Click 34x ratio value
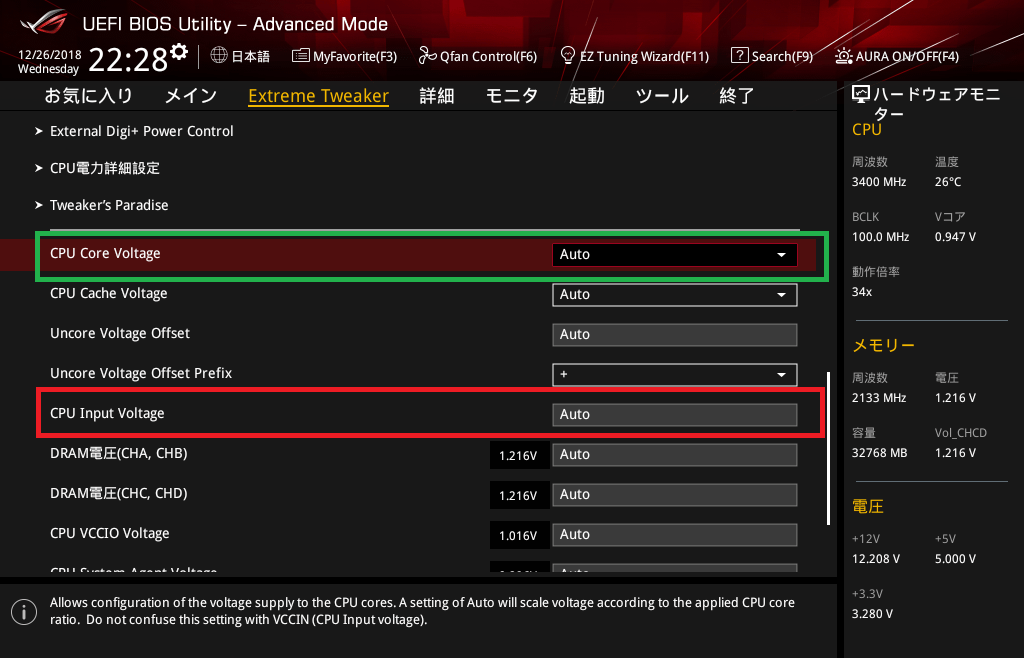This screenshot has width=1024, height=658. (x=862, y=292)
